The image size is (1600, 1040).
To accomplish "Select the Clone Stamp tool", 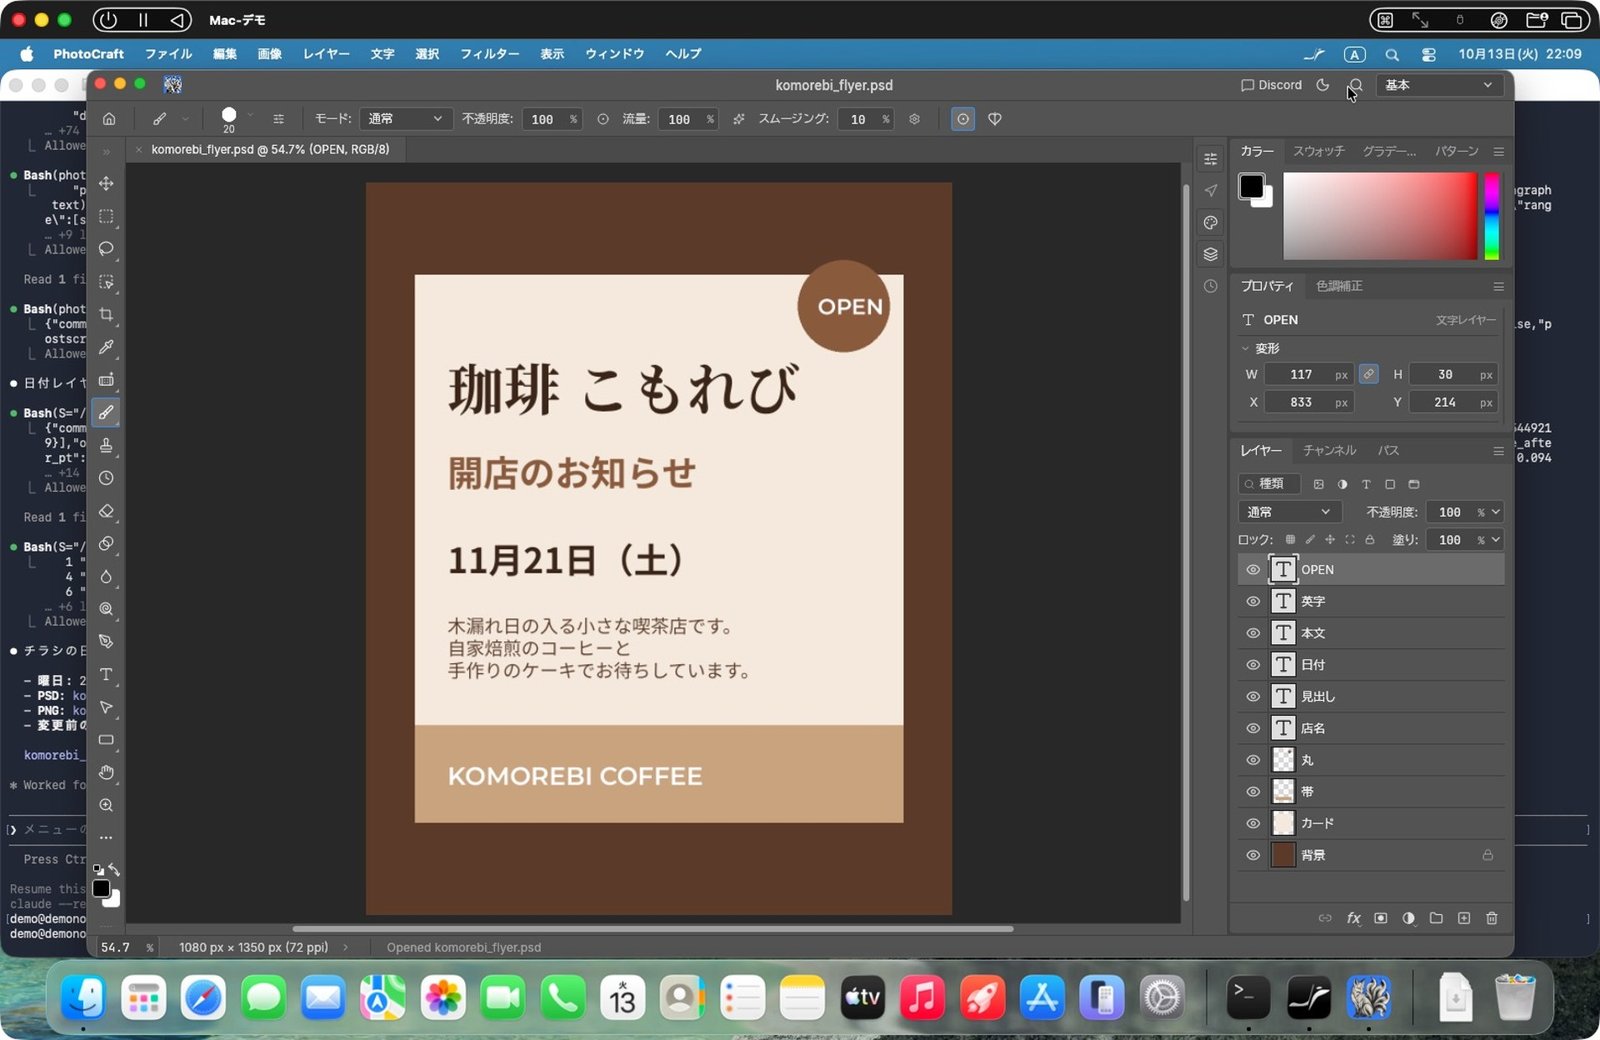I will pyautogui.click(x=106, y=445).
